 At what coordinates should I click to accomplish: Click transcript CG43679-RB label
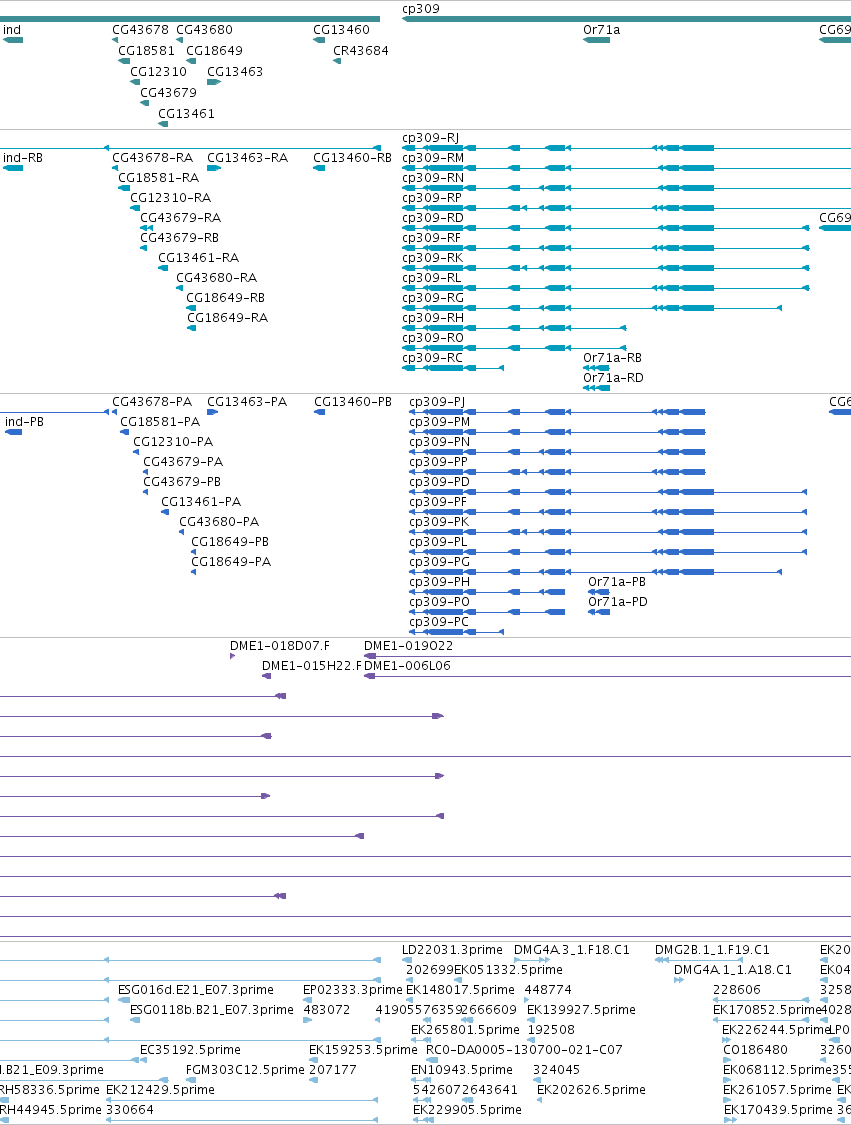tap(179, 237)
